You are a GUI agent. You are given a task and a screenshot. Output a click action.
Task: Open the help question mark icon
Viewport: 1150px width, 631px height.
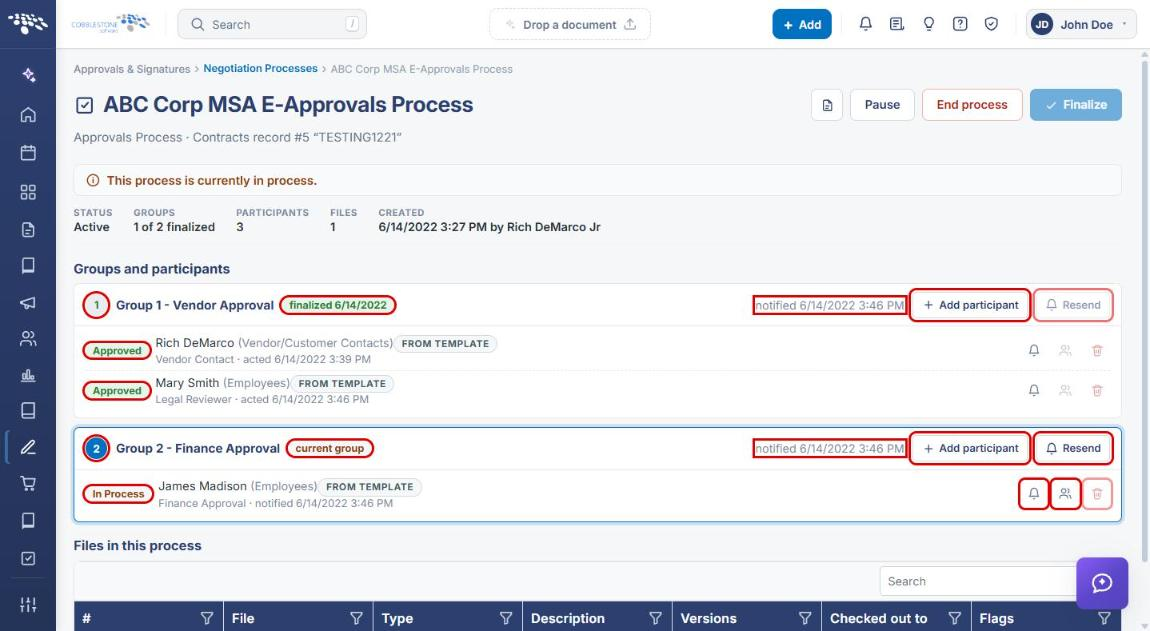coord(959,24)
